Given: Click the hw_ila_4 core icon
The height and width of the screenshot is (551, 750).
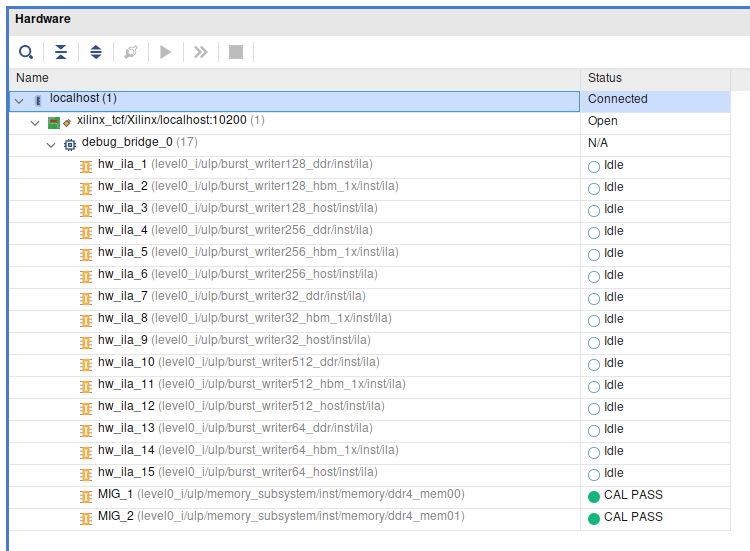Looking at the screenshot, I should coord(86,233).
